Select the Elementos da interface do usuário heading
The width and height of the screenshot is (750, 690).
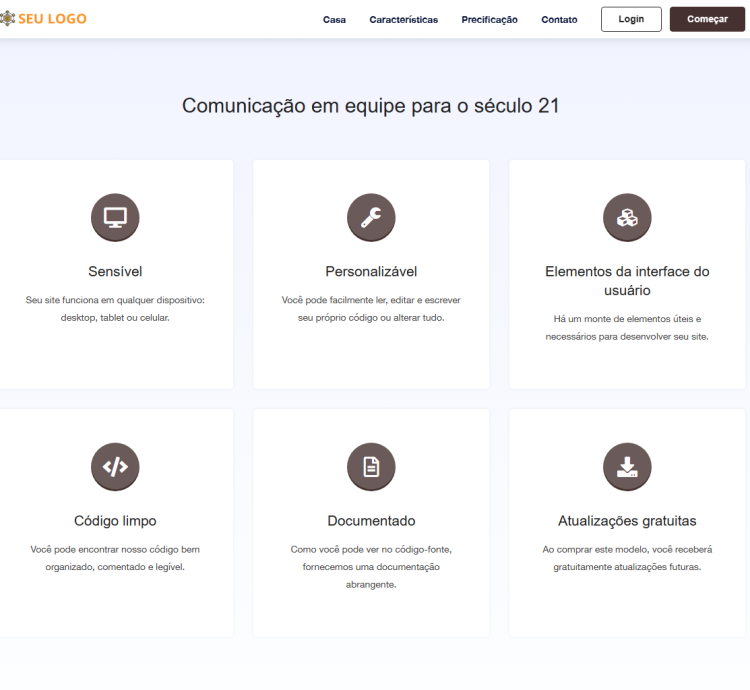627,281
